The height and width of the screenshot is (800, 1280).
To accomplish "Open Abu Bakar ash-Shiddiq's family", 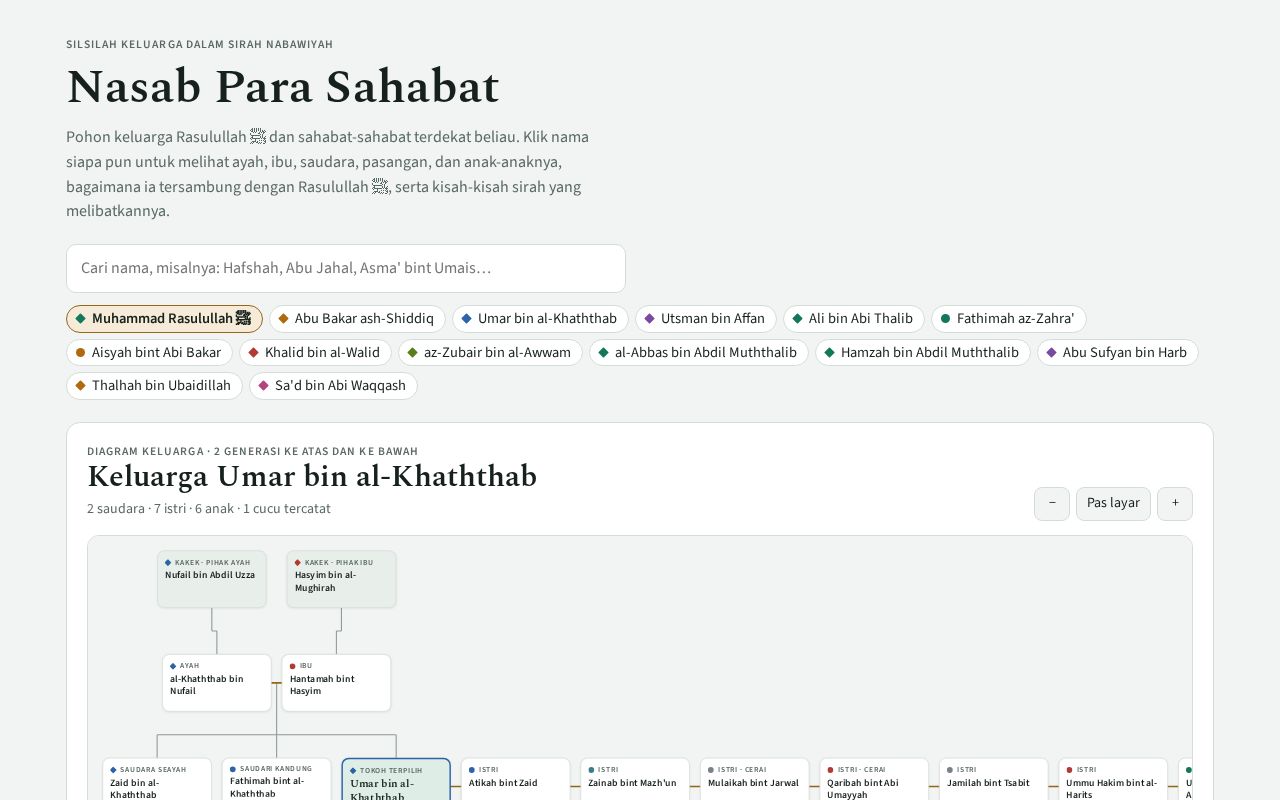I will (x=357, y=319).
